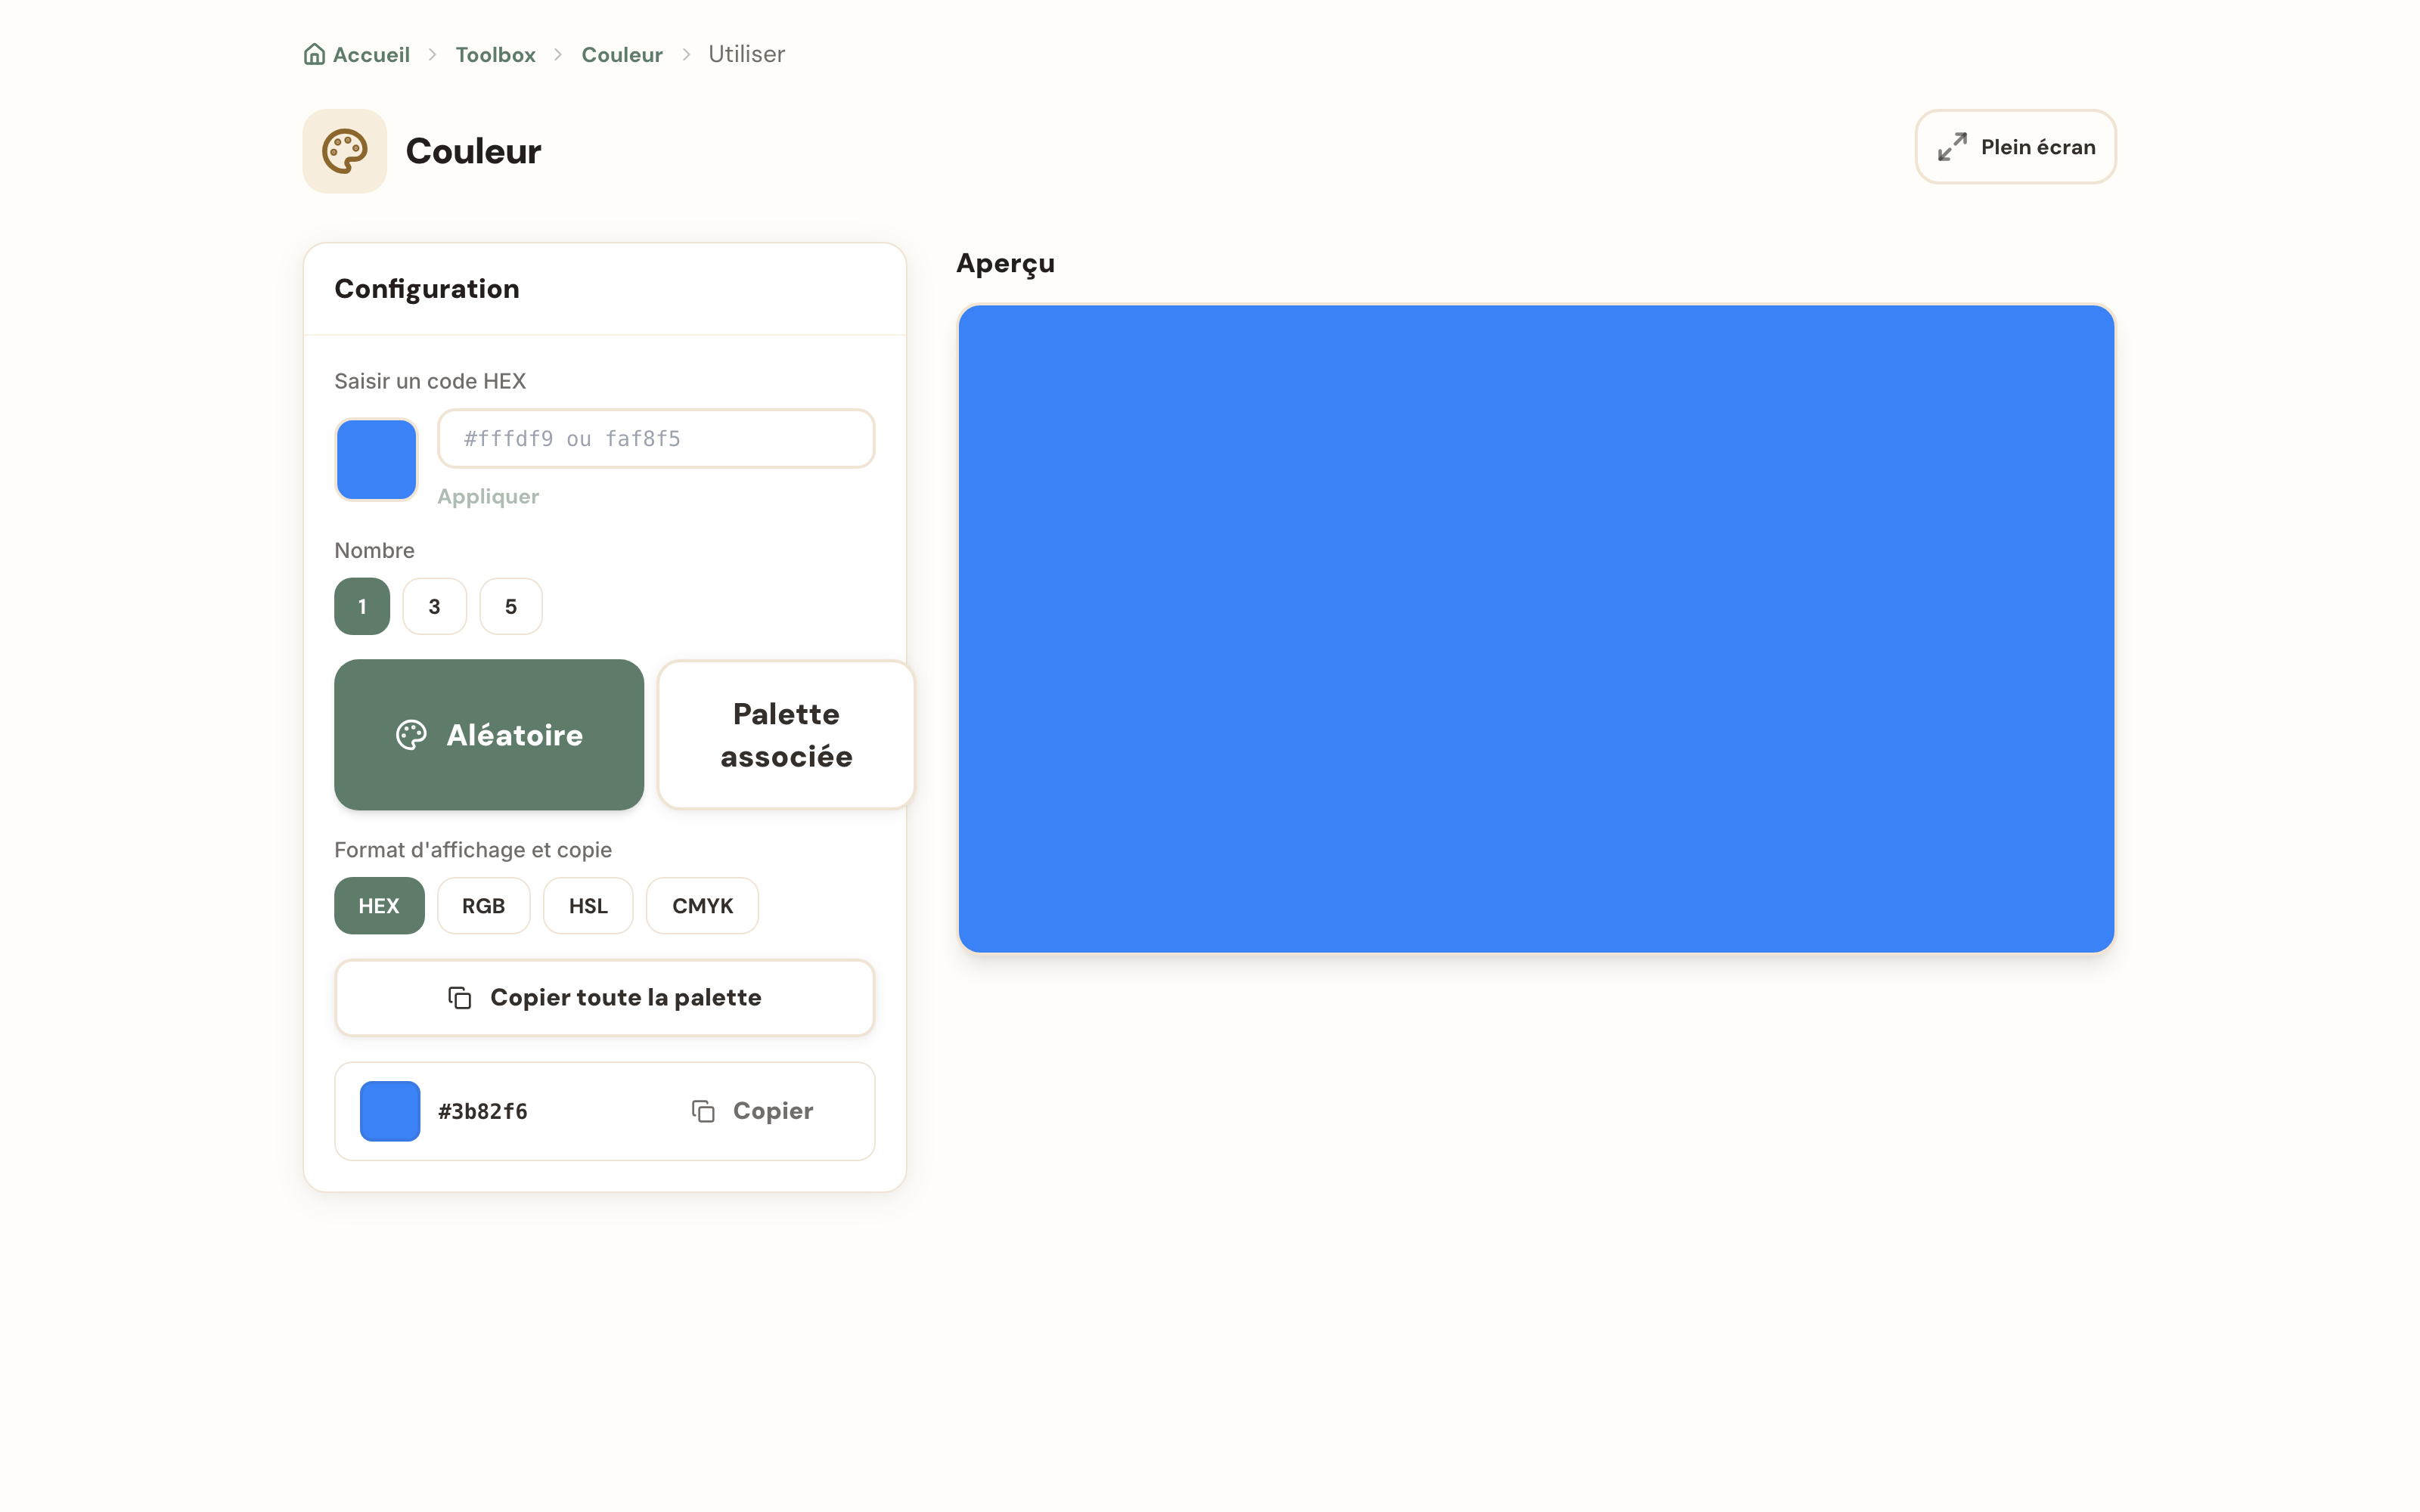This screenshot has height=1512, width=2420.
Task: Open the Toolbox breadcrumb link
Action: click(x=495, y=54)
